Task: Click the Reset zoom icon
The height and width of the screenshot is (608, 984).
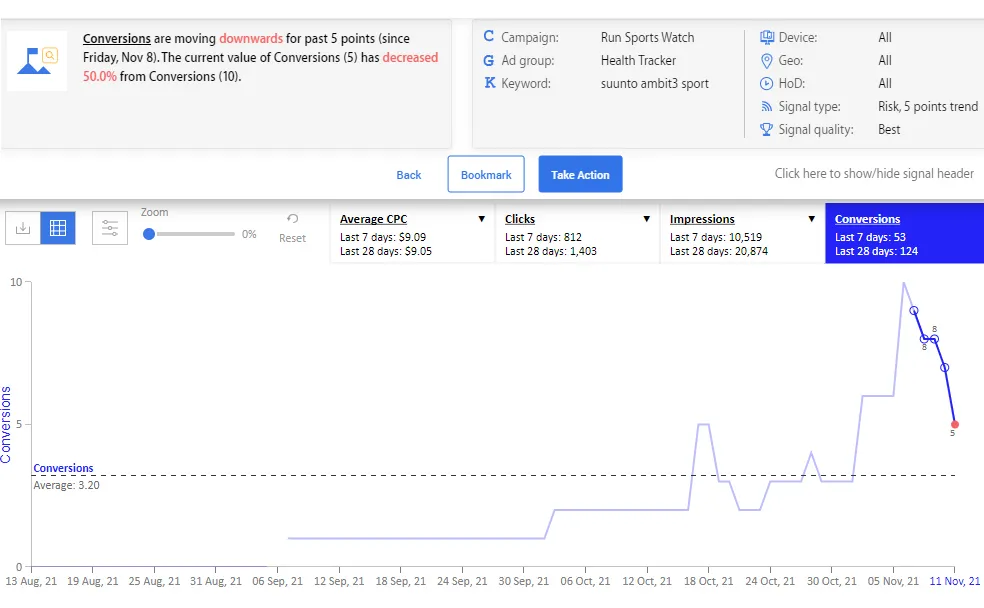Action: click(292, 218)
